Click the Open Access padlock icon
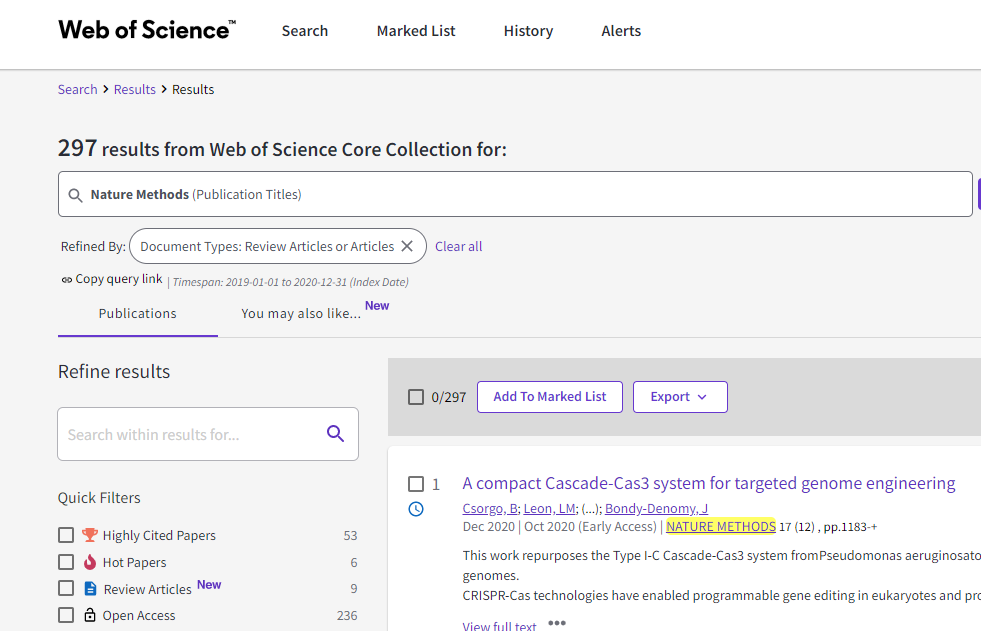 [90, 615]
